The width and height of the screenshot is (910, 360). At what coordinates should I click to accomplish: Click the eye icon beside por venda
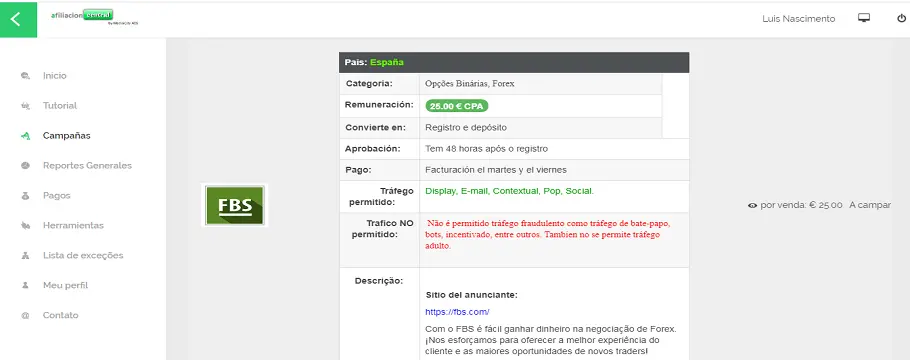pyautogui.click(x=753, y=206)
